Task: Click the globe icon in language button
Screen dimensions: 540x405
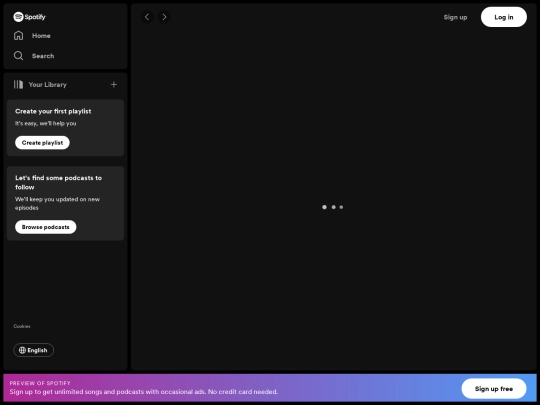Action: coord(22,350)
